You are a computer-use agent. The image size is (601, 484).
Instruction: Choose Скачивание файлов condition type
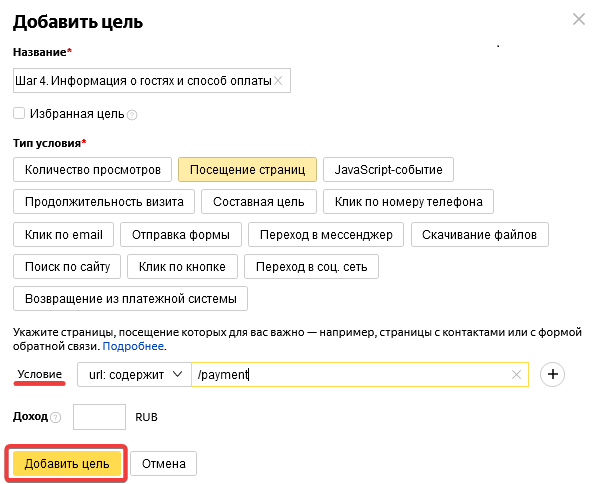coord(479,235)
